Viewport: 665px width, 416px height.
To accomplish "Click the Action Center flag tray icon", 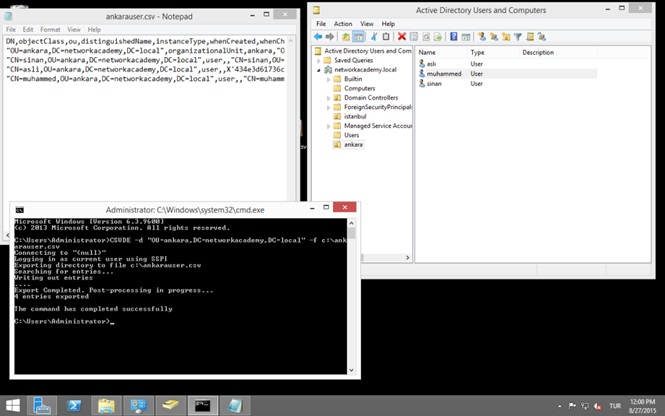I will point(572,406).
